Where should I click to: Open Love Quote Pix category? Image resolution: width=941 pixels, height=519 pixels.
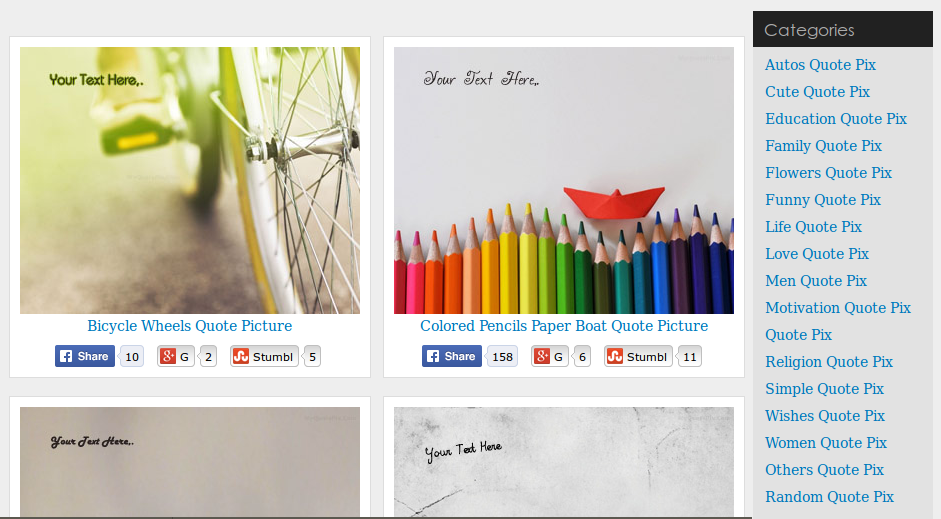(x=817, y=254)
